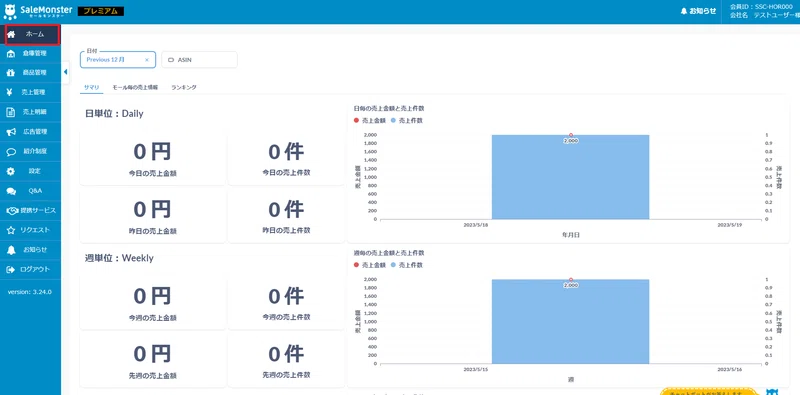800x395 pixels.
Task: Collapse the sidebar with the arrow handle
Action: point(65,72)
